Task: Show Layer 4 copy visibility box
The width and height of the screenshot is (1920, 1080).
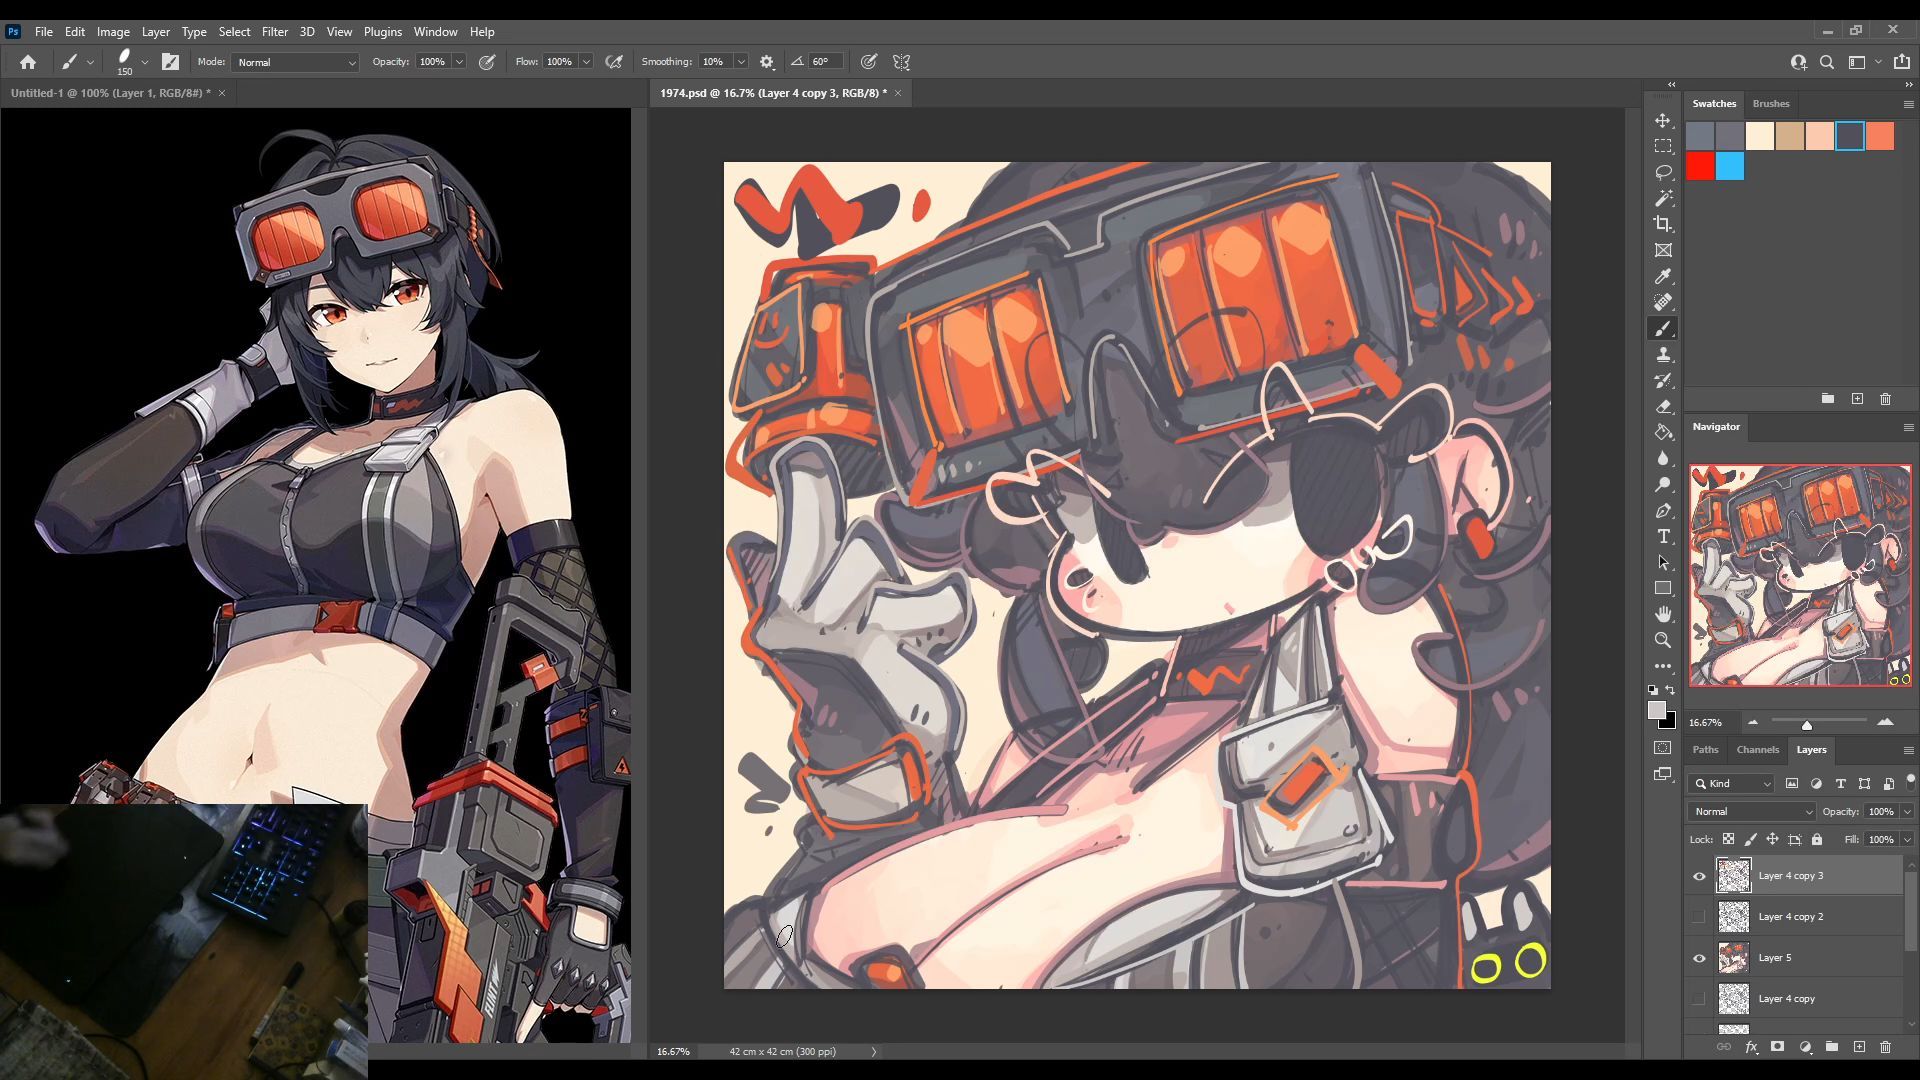Action: [x=1699, y=999]
